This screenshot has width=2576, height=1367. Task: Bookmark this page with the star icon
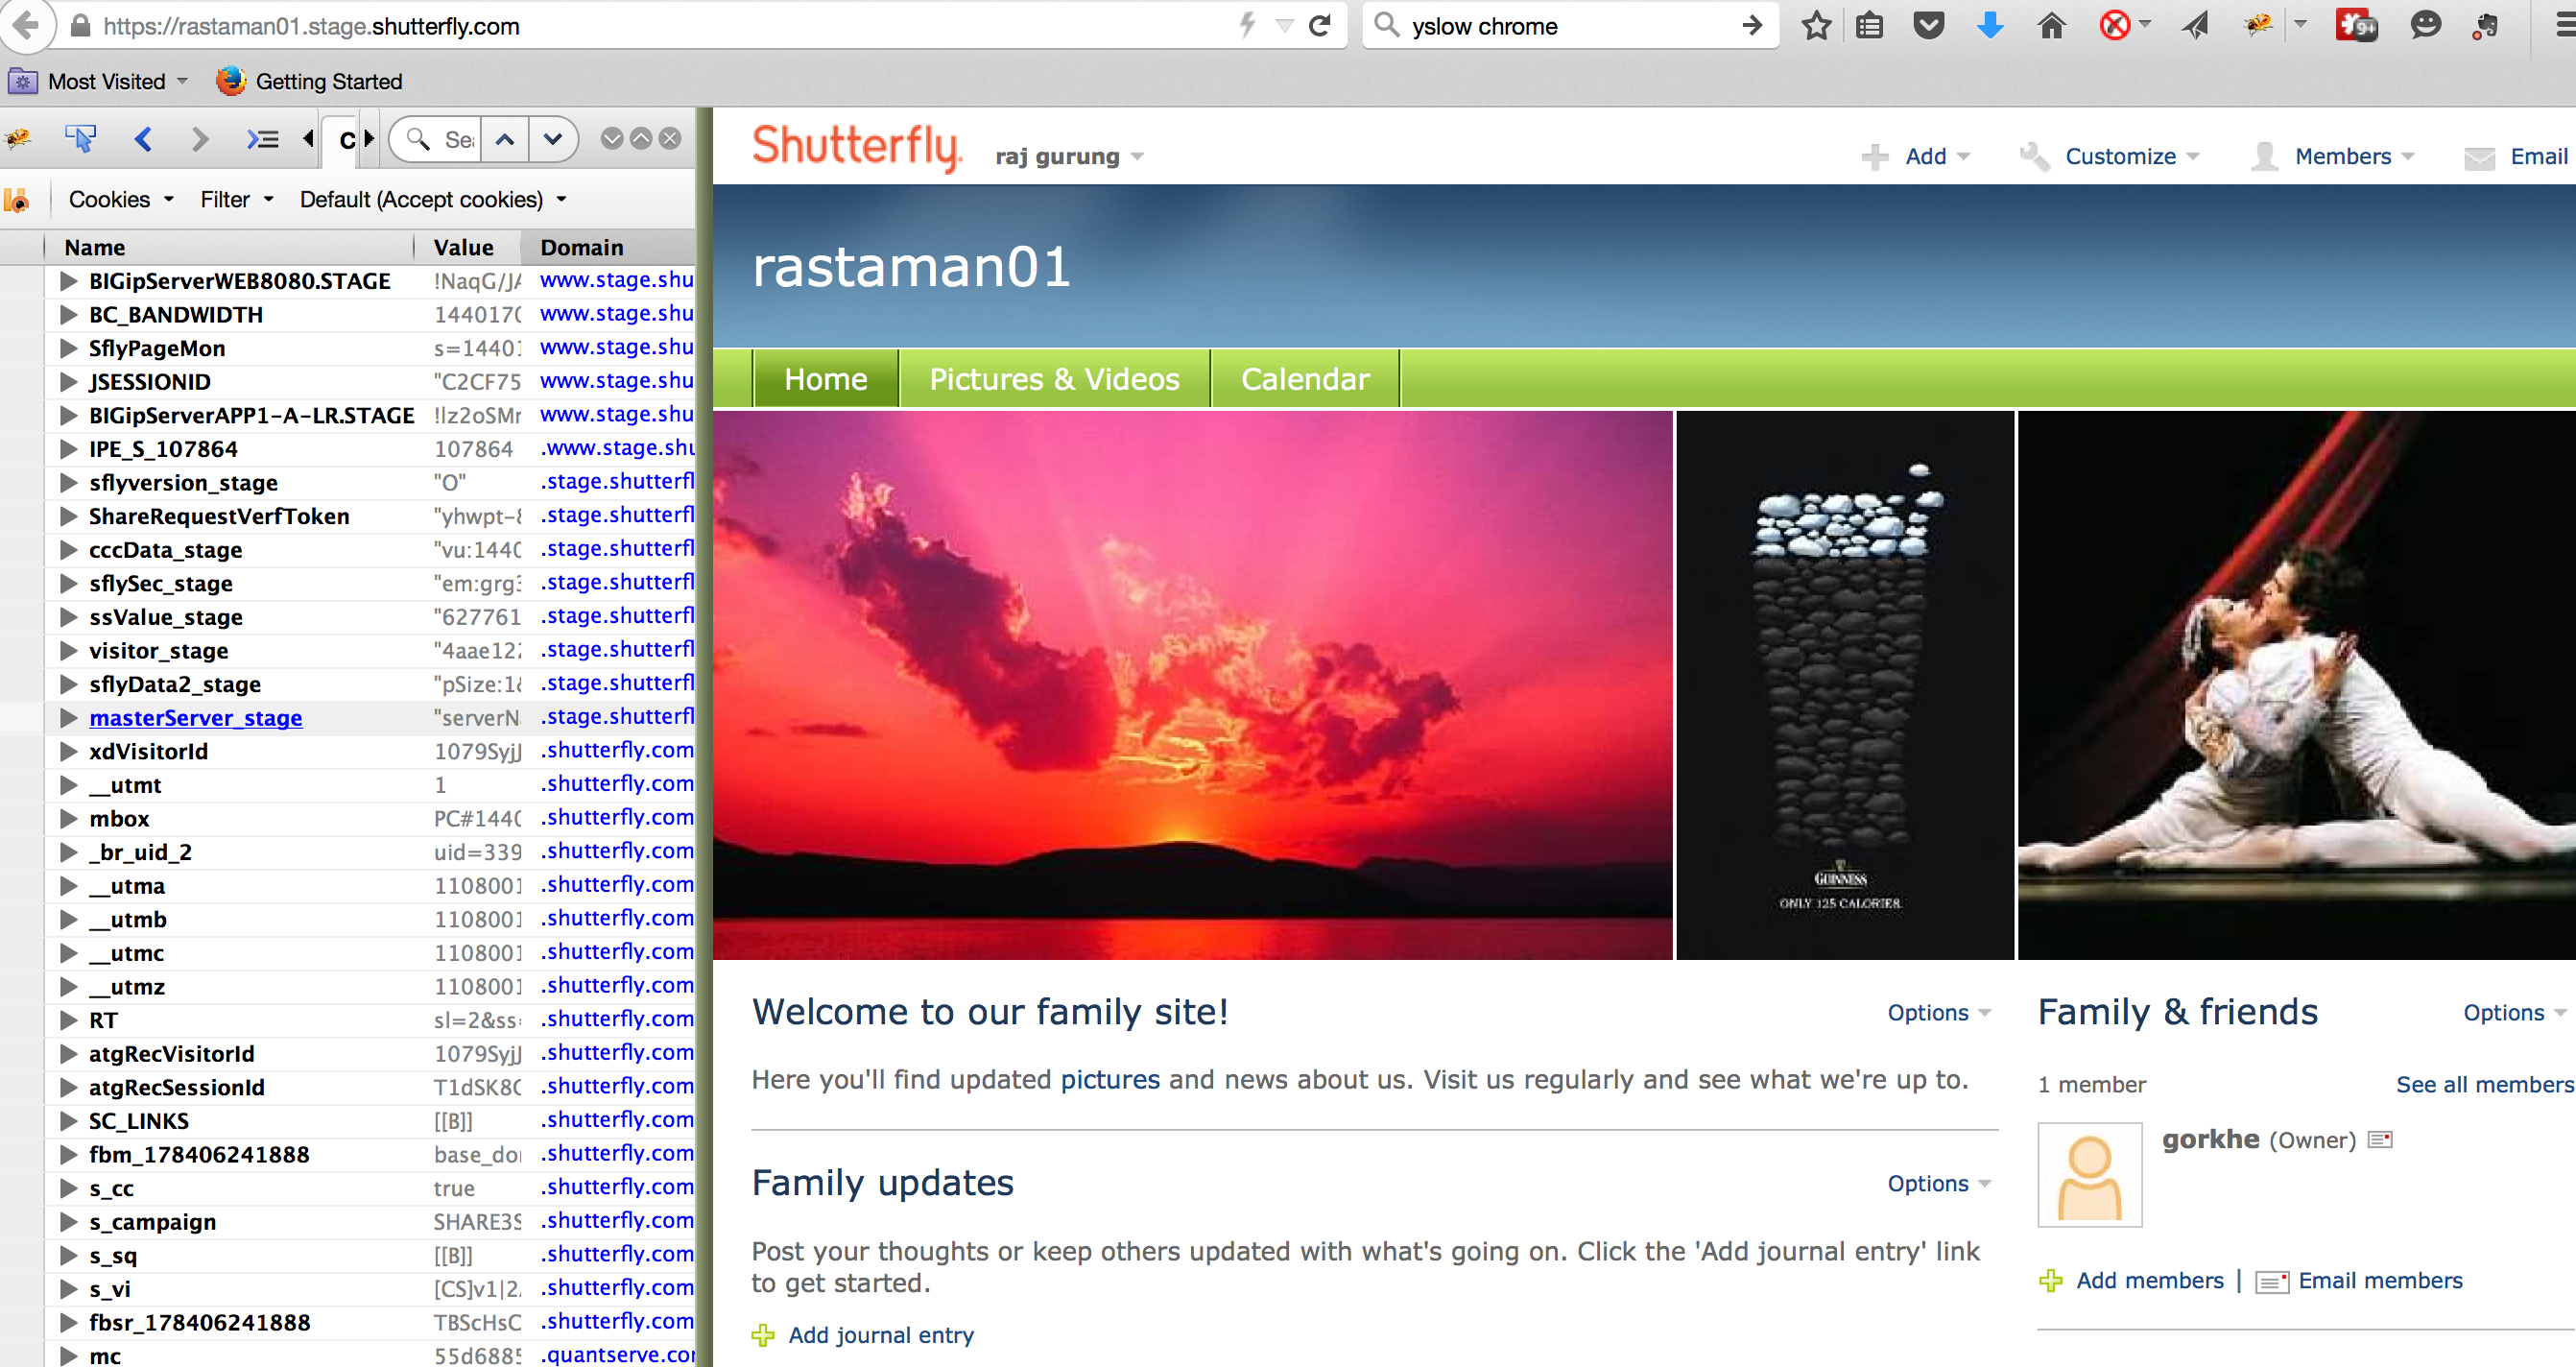(x=1815, y=26)
